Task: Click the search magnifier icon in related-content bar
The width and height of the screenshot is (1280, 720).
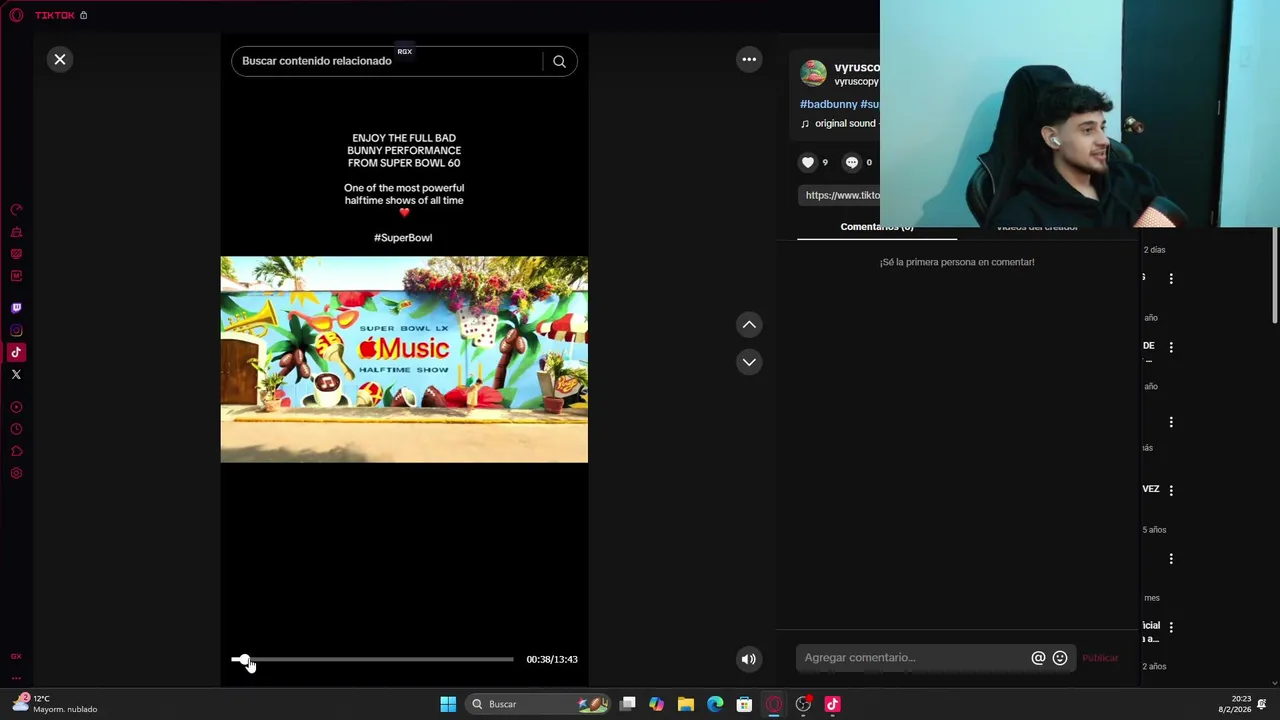Action: [x=559, y=61]
